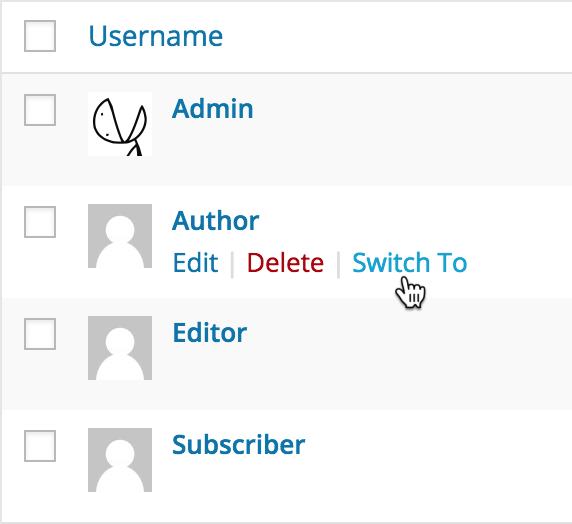Click the Admin user's sketch avatar
This screenshot has height=524, width=572.
click(x=120, y=124)
